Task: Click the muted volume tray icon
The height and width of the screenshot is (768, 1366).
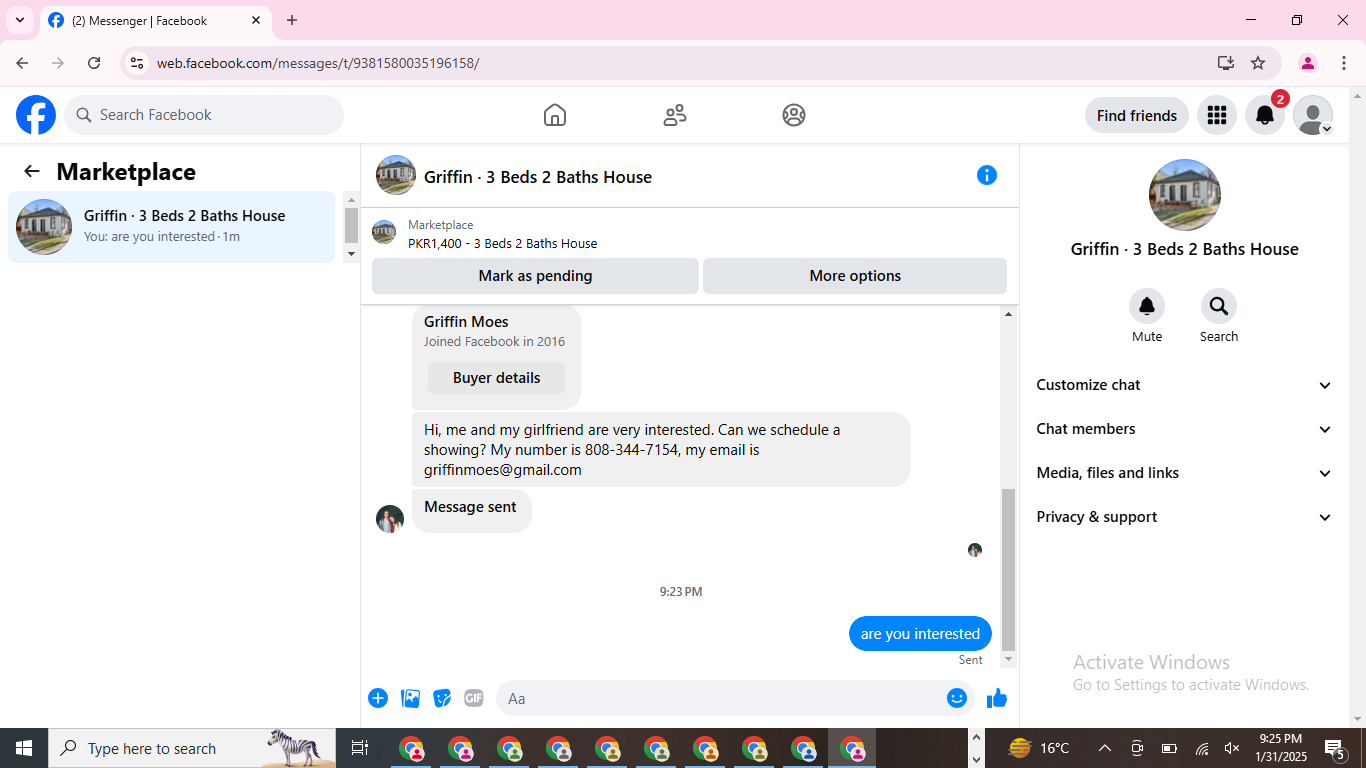Action: click(1232, 748)
